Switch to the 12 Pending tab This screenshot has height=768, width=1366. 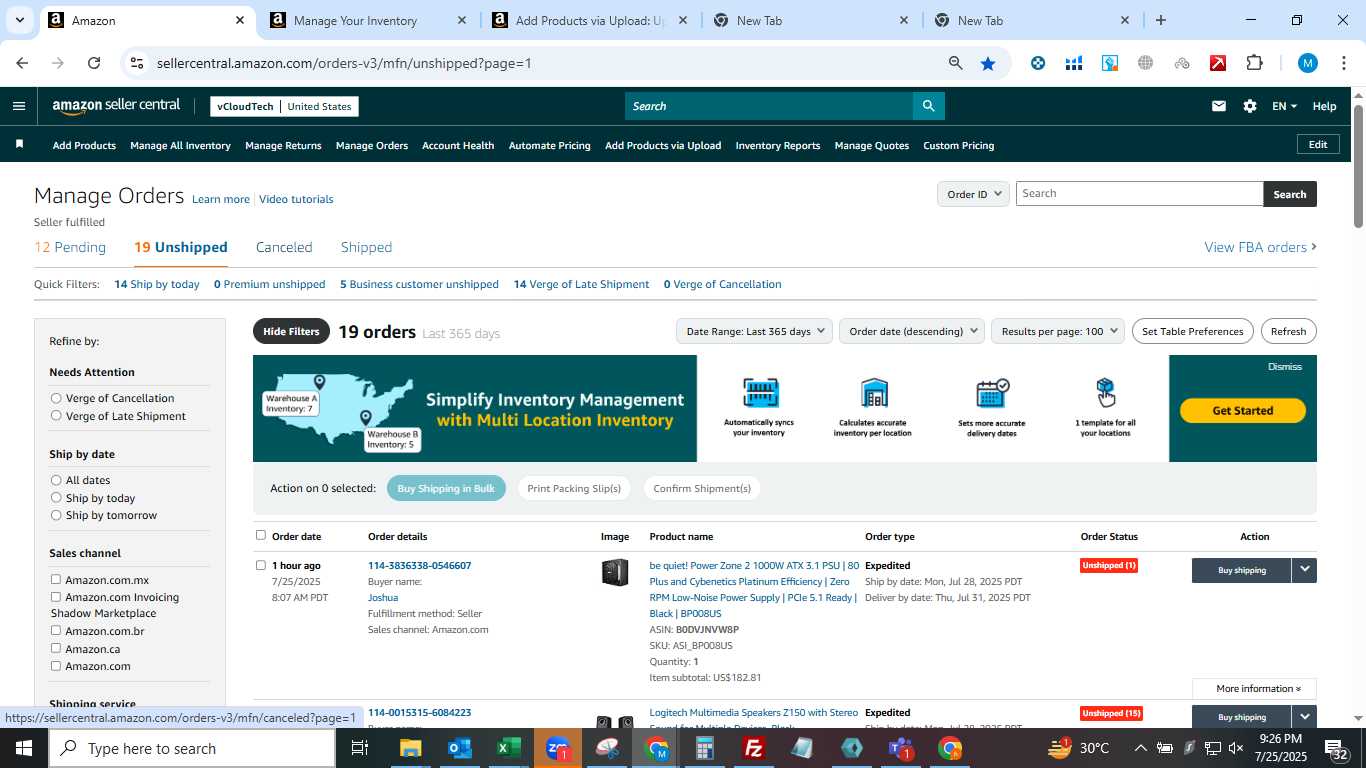click(70, 247)
